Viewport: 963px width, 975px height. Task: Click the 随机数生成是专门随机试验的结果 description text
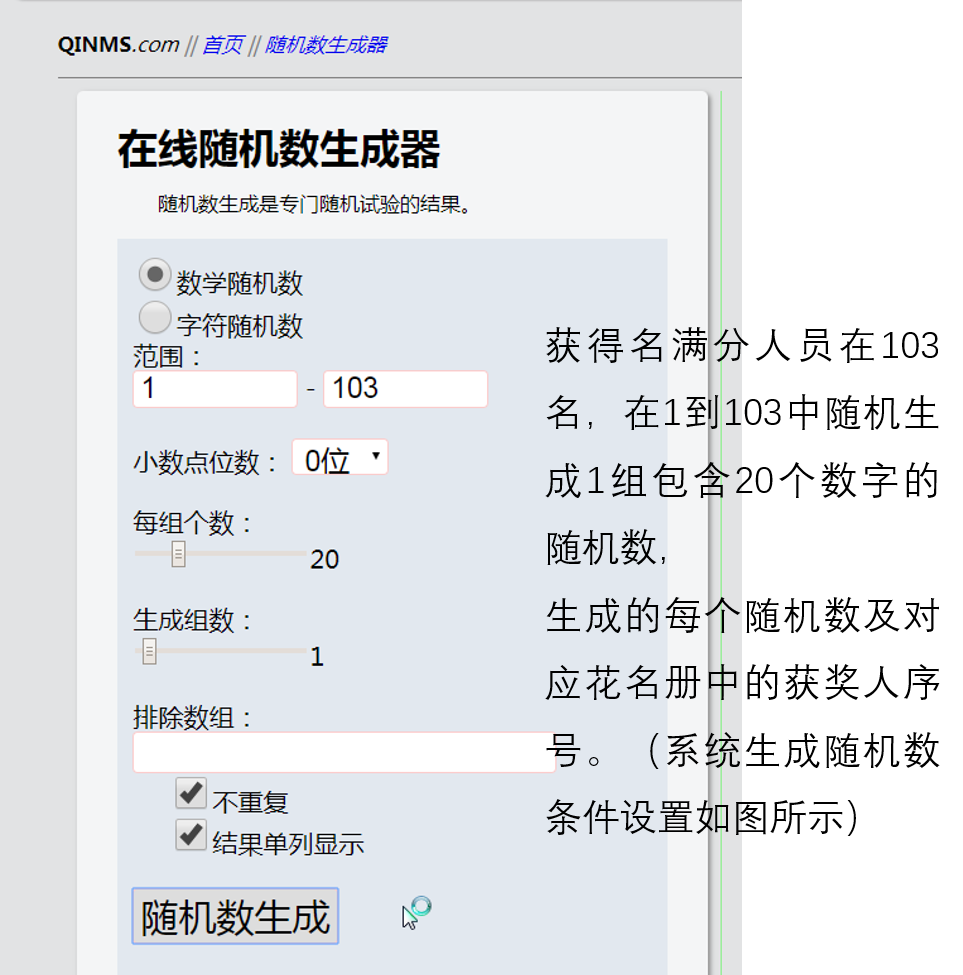(314, 204)
